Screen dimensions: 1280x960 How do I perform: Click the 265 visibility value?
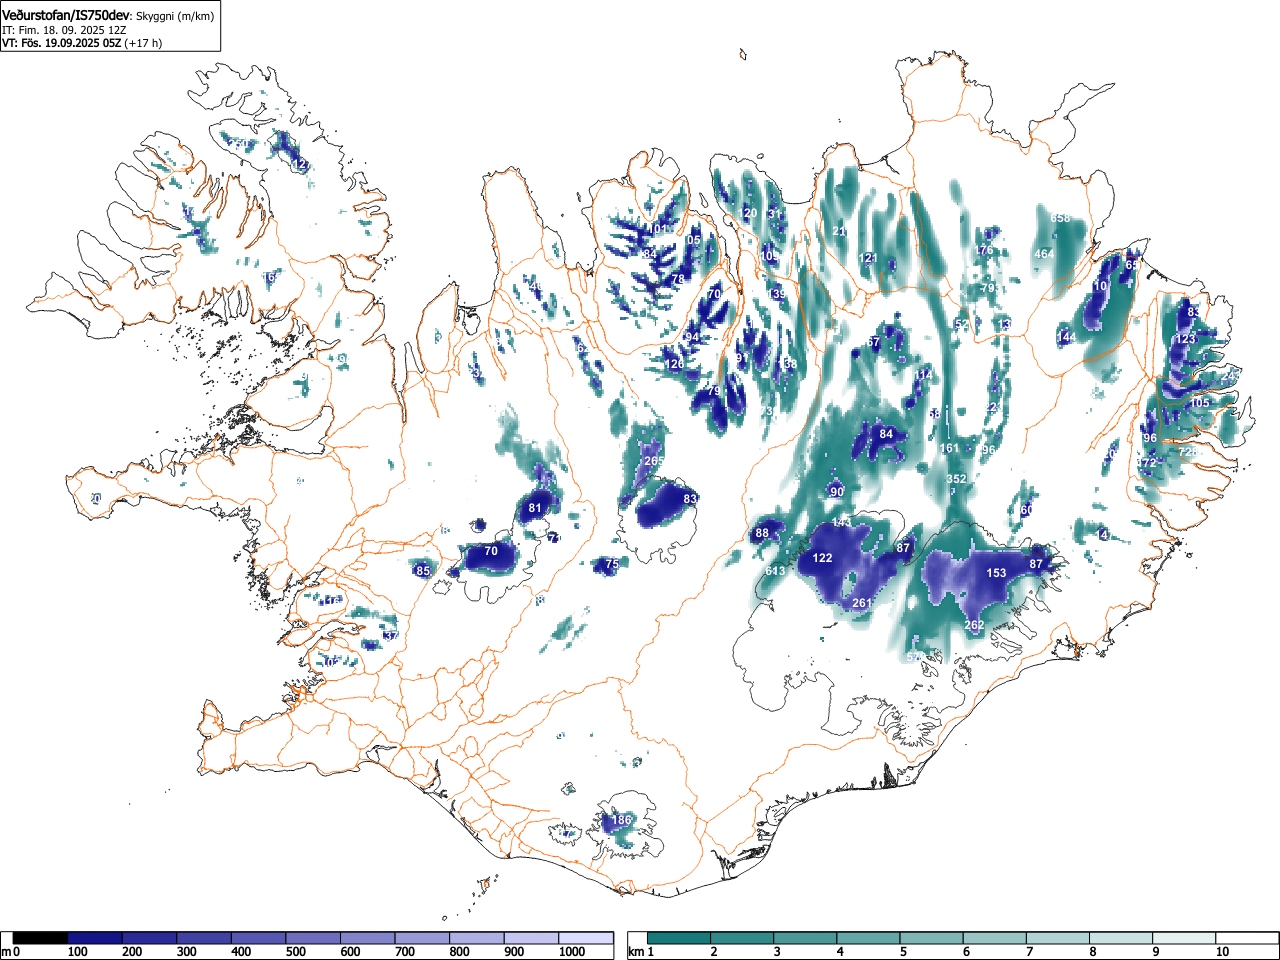coord(654,461)
